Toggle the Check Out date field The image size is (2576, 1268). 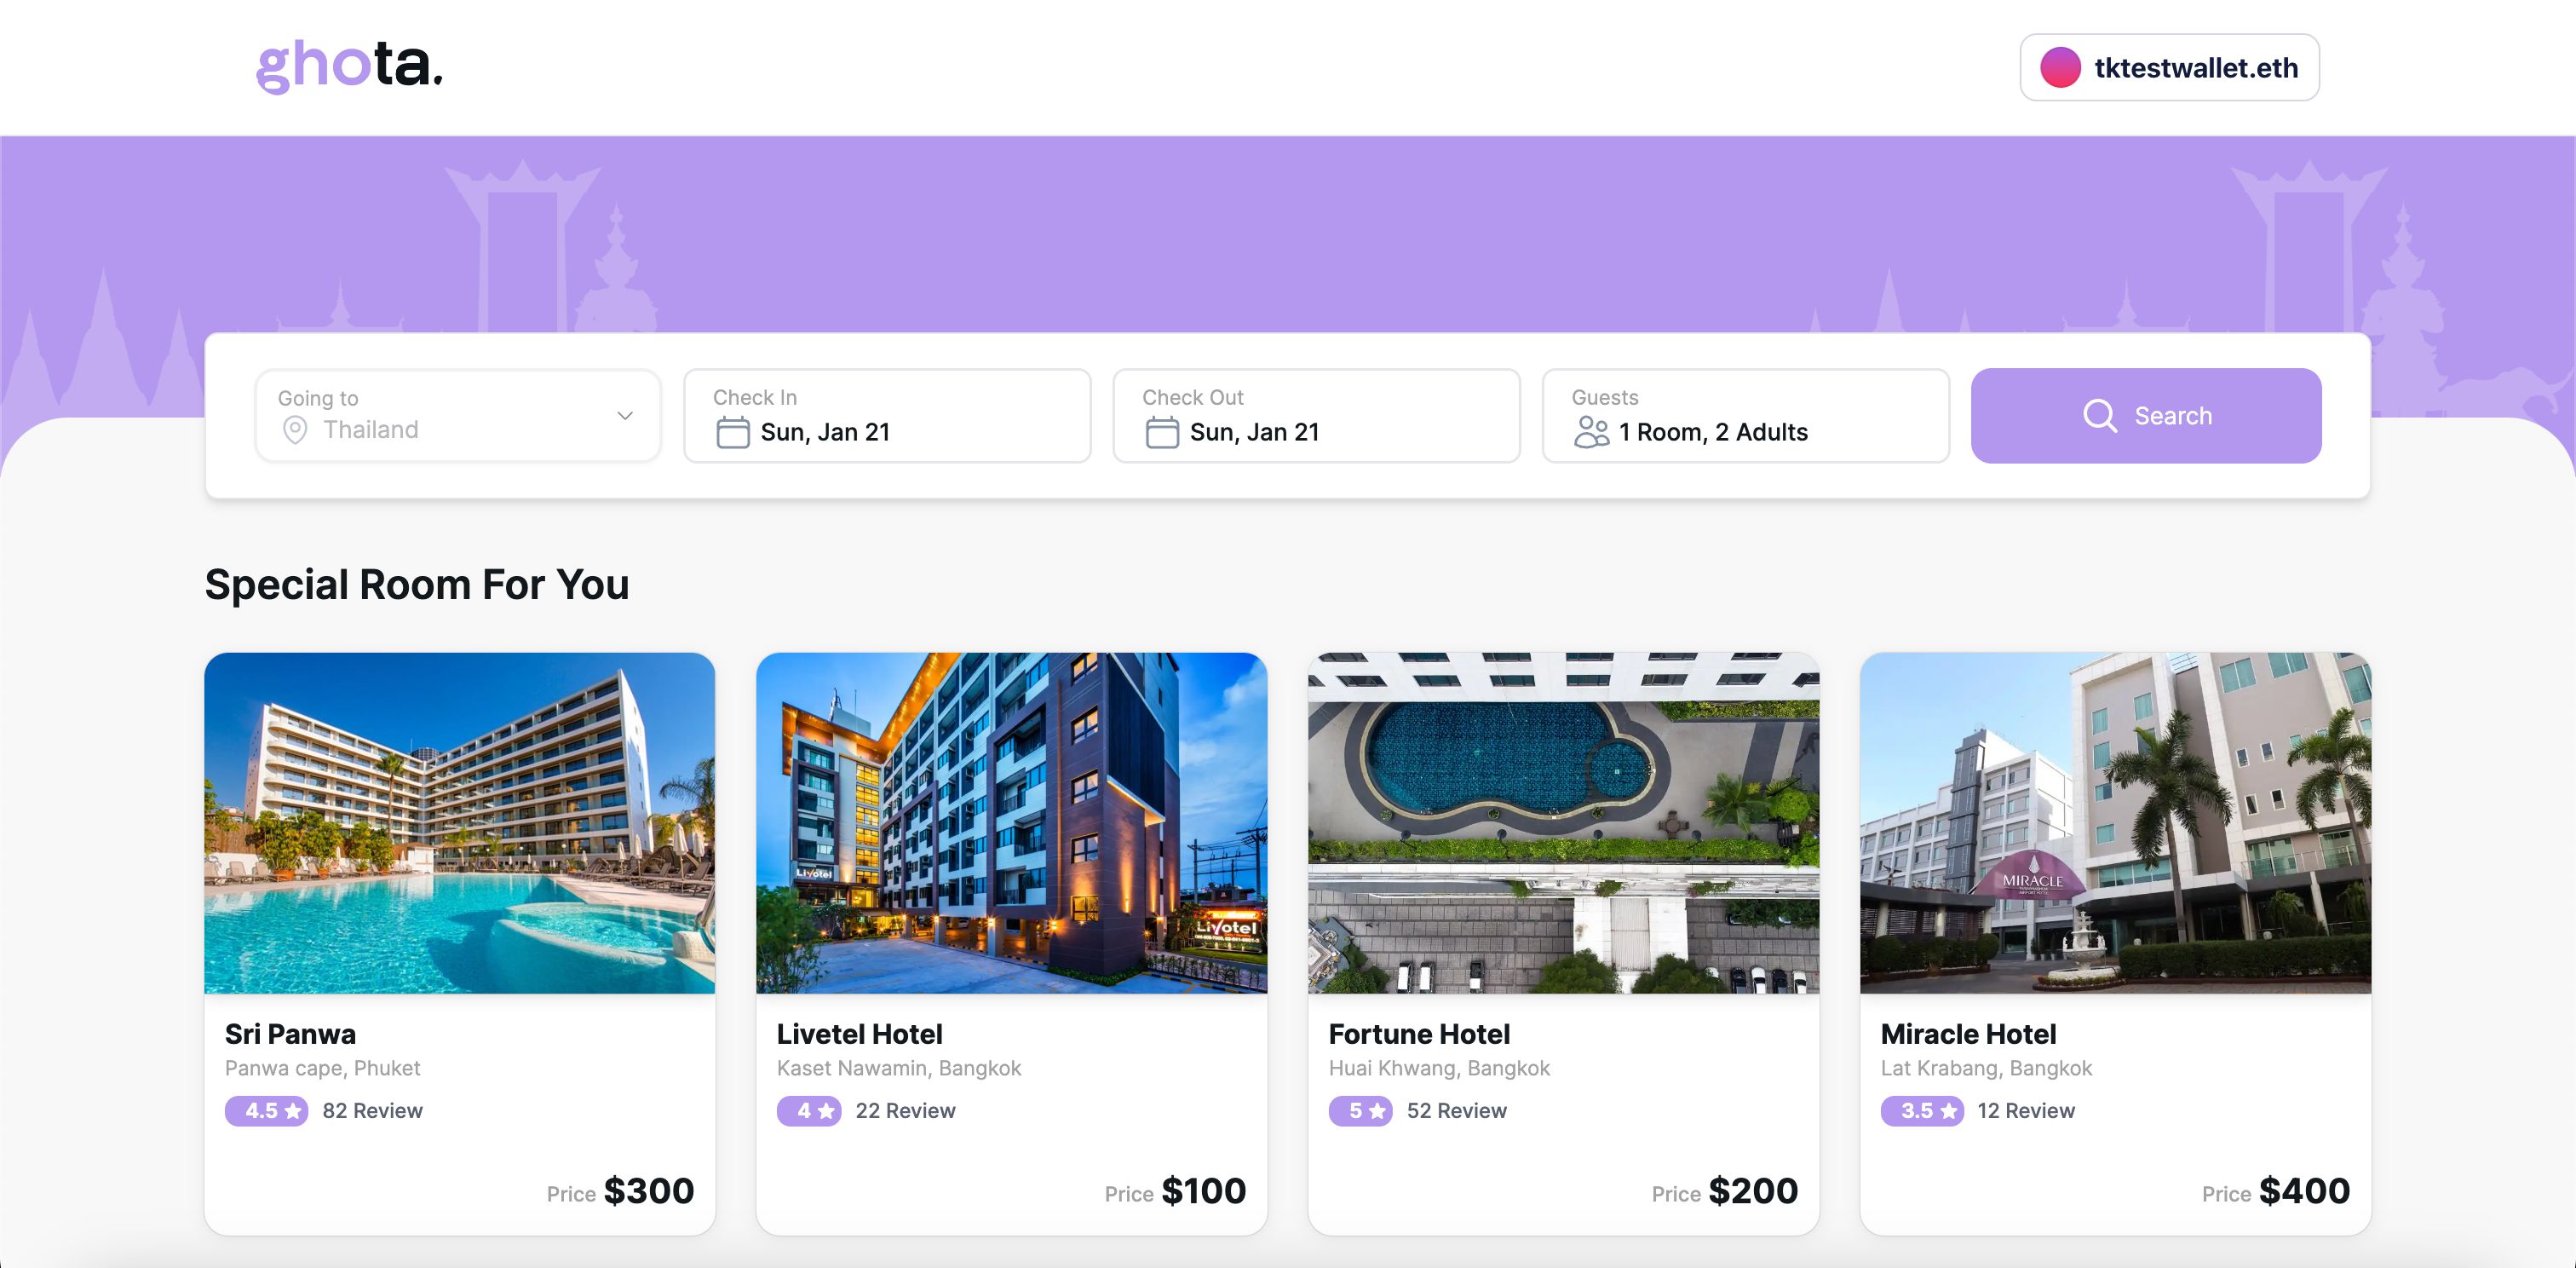pos(1316,416)
